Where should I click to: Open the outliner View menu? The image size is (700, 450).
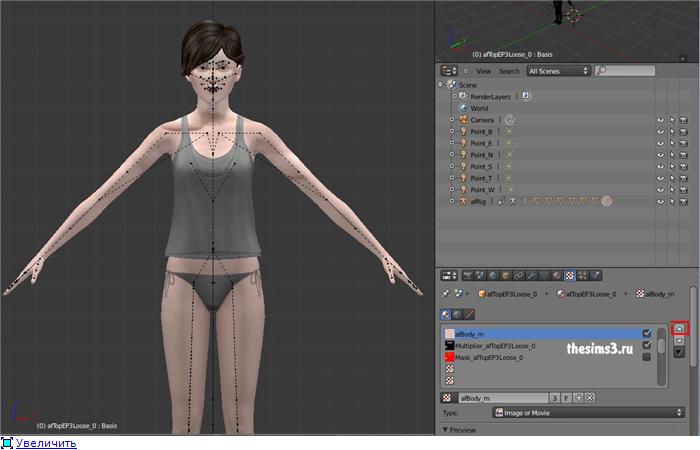coord(483,71)
